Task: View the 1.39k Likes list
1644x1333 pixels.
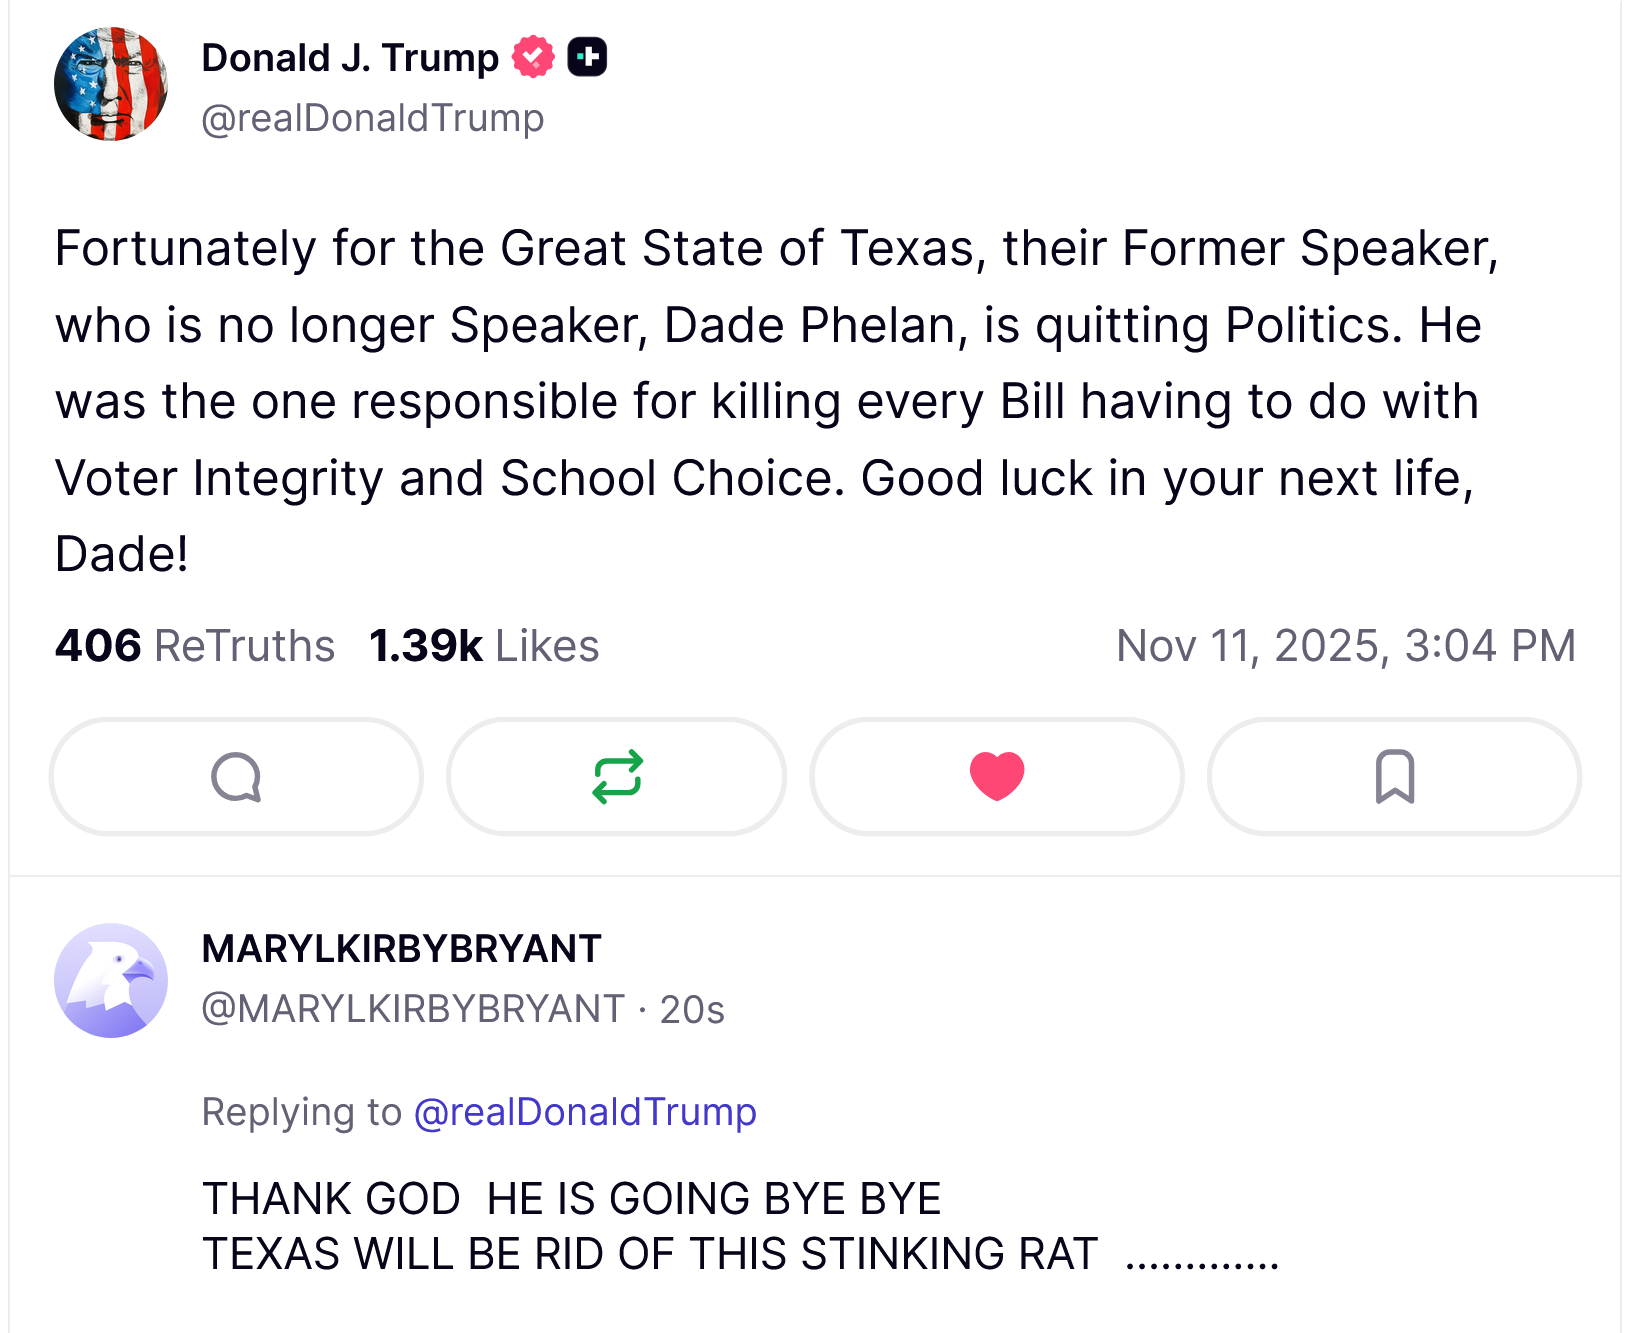Action: pos(484,646)
